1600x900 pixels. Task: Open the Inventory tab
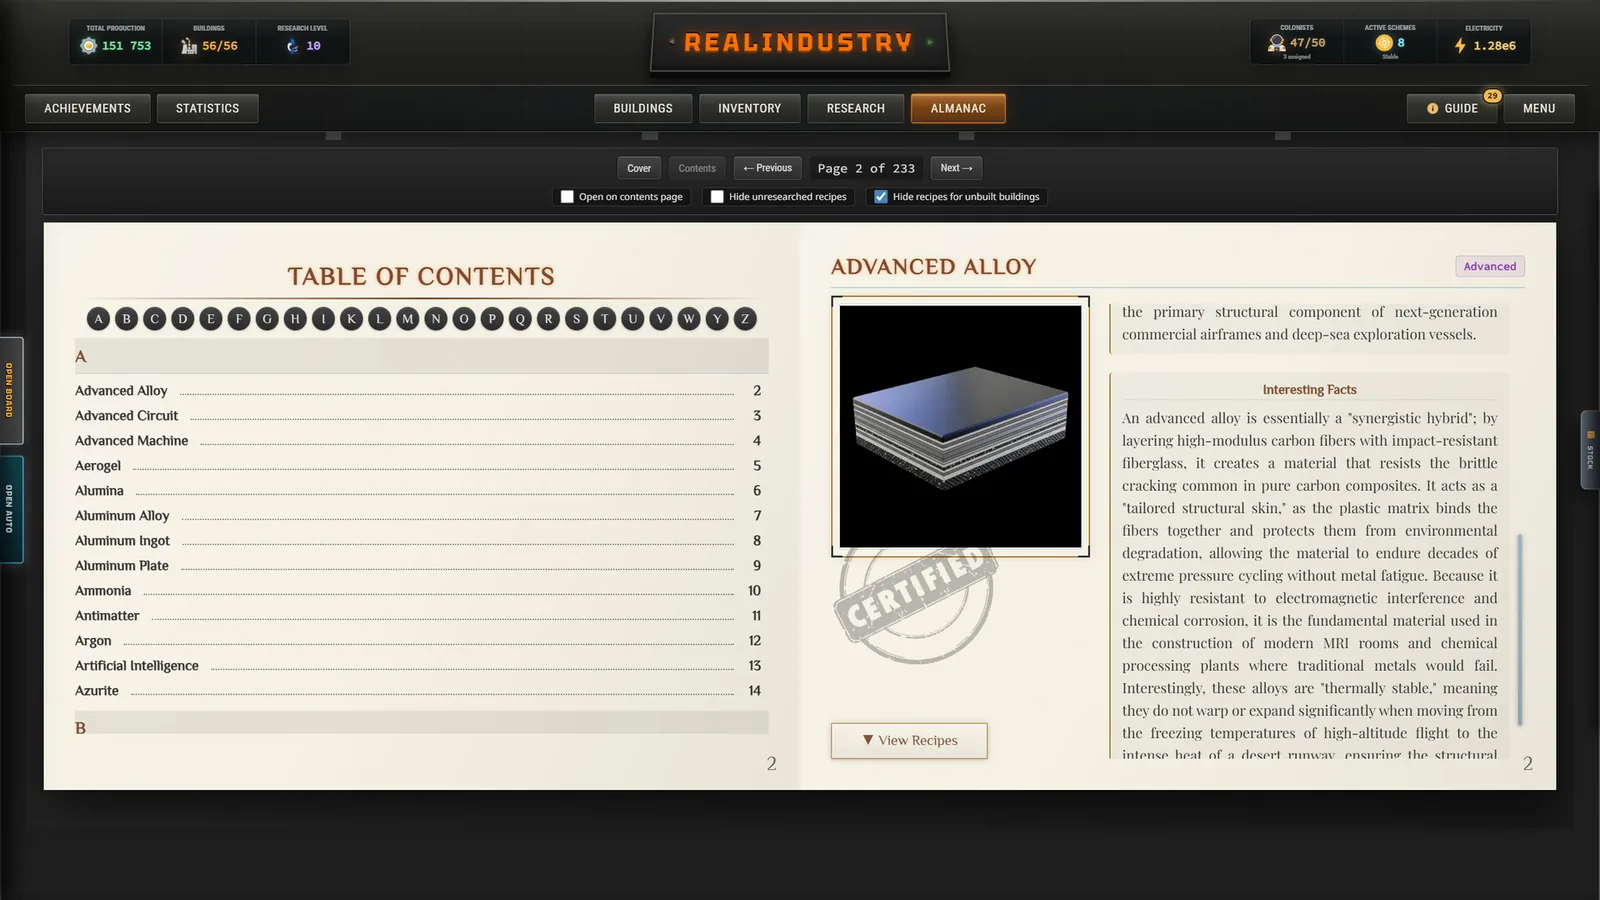749,108
